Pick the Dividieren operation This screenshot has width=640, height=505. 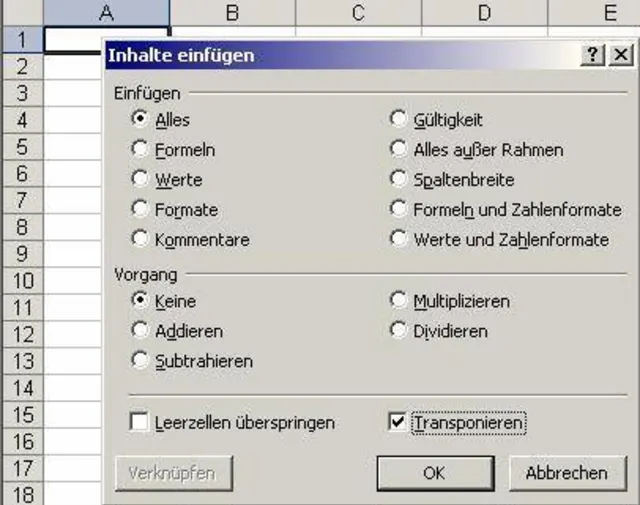pyautogui.click(x=399, y=330)
